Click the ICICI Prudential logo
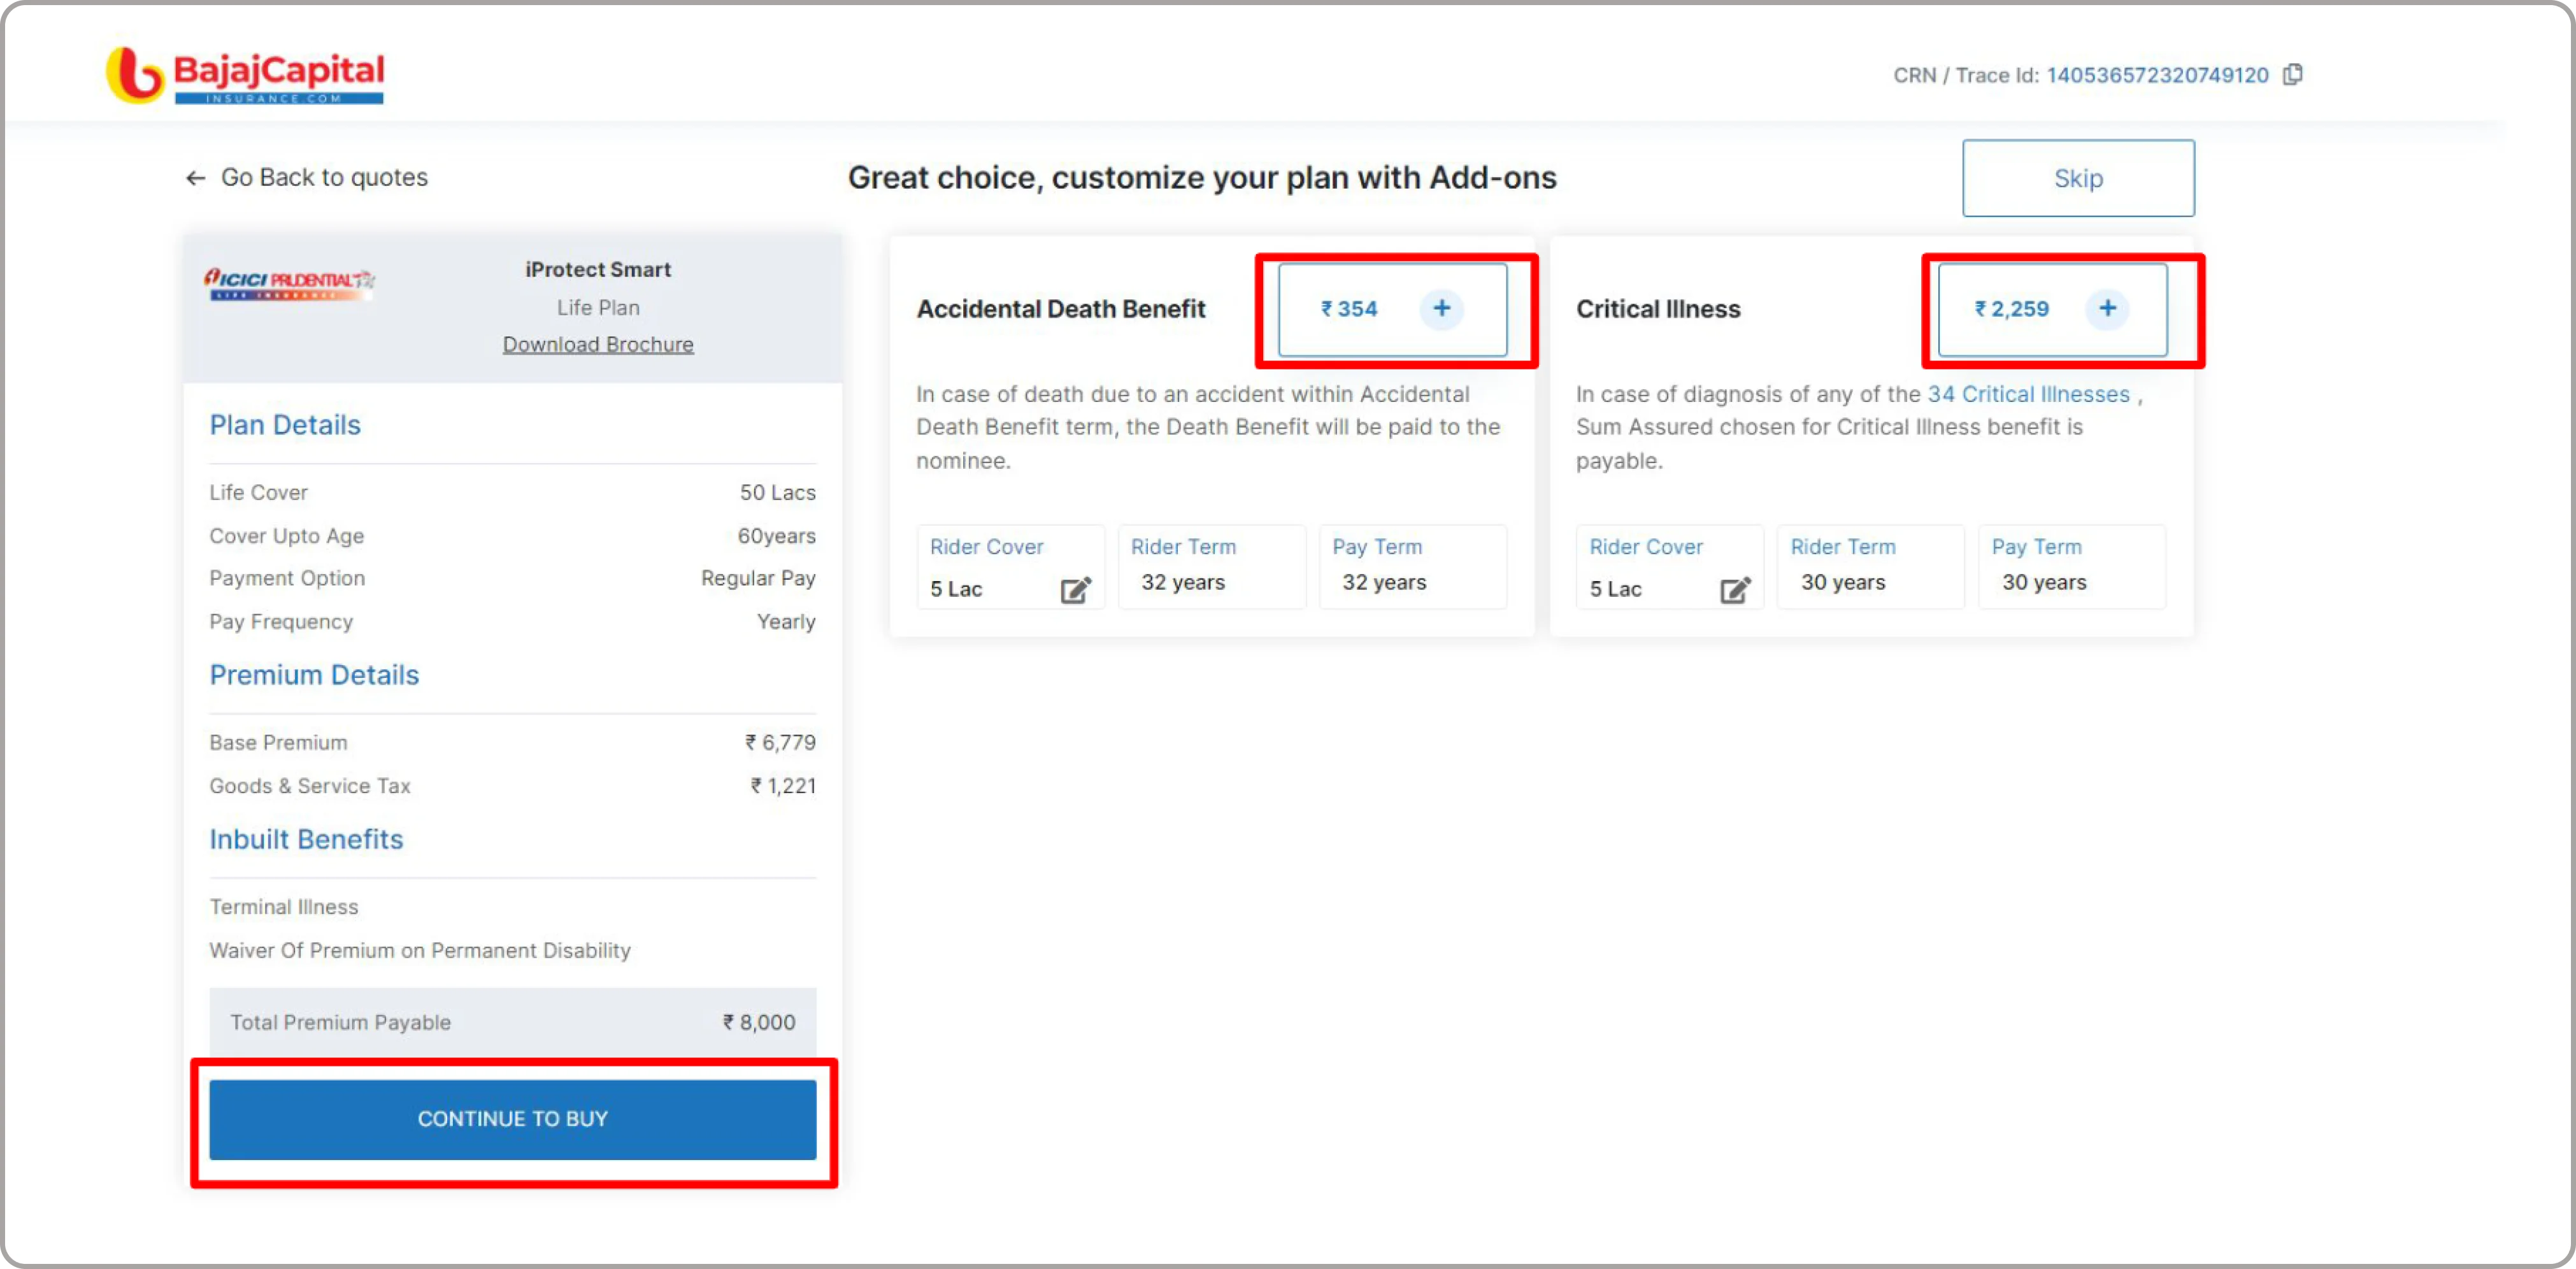 pos(289,284)
